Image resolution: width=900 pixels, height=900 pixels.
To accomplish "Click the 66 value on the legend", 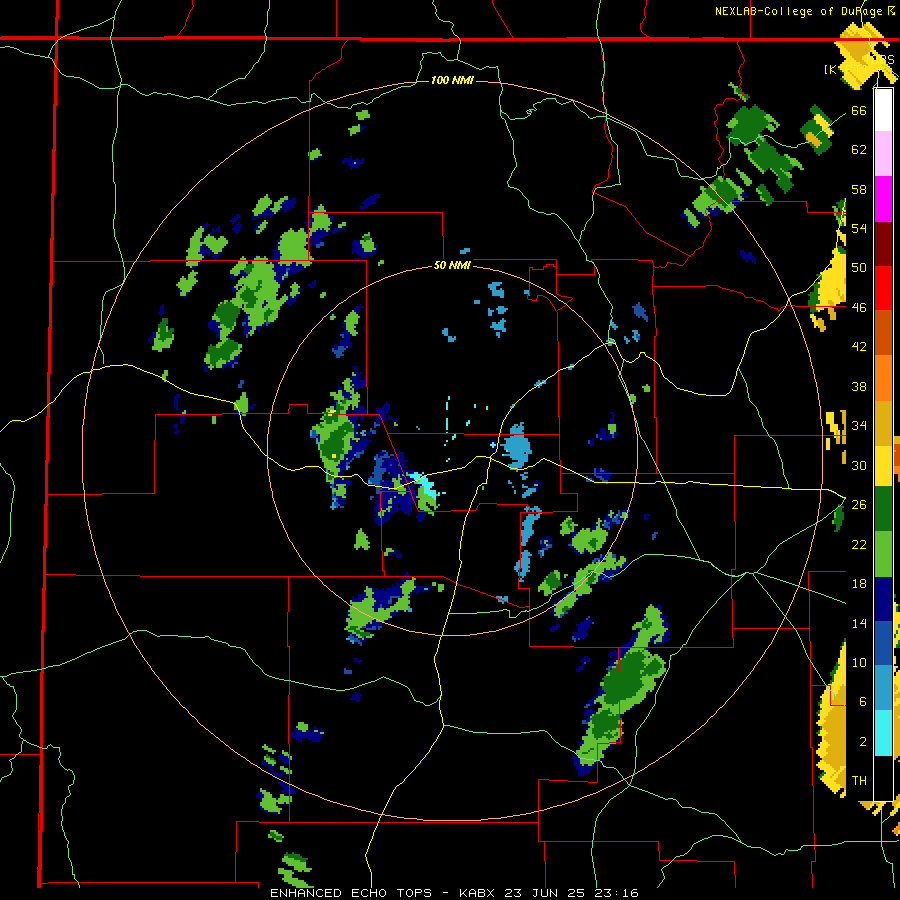I will pos(859,110).
